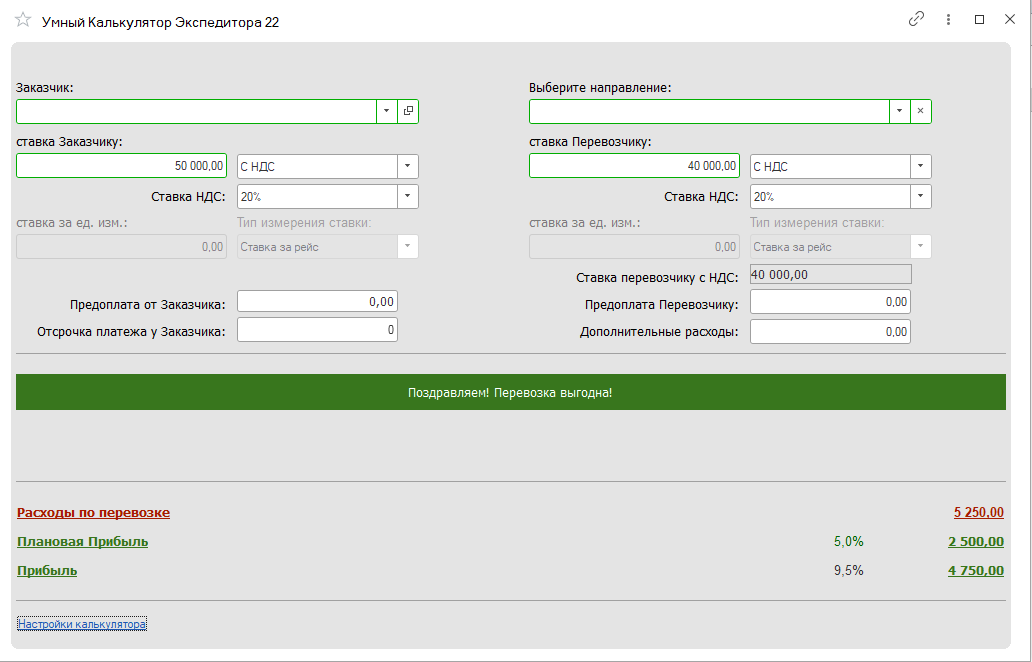Click read-only Ставка перевозчику с НДС value

click(831, 274)
